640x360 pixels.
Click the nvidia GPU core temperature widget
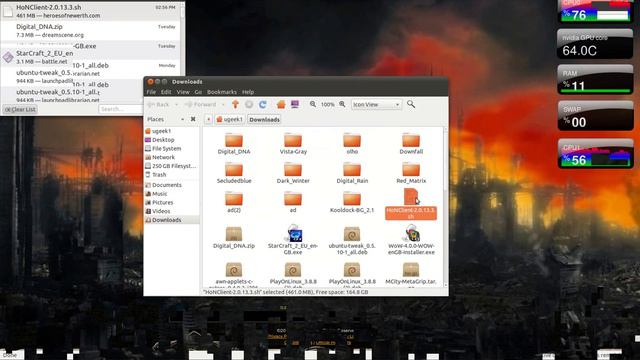point(595,44)
